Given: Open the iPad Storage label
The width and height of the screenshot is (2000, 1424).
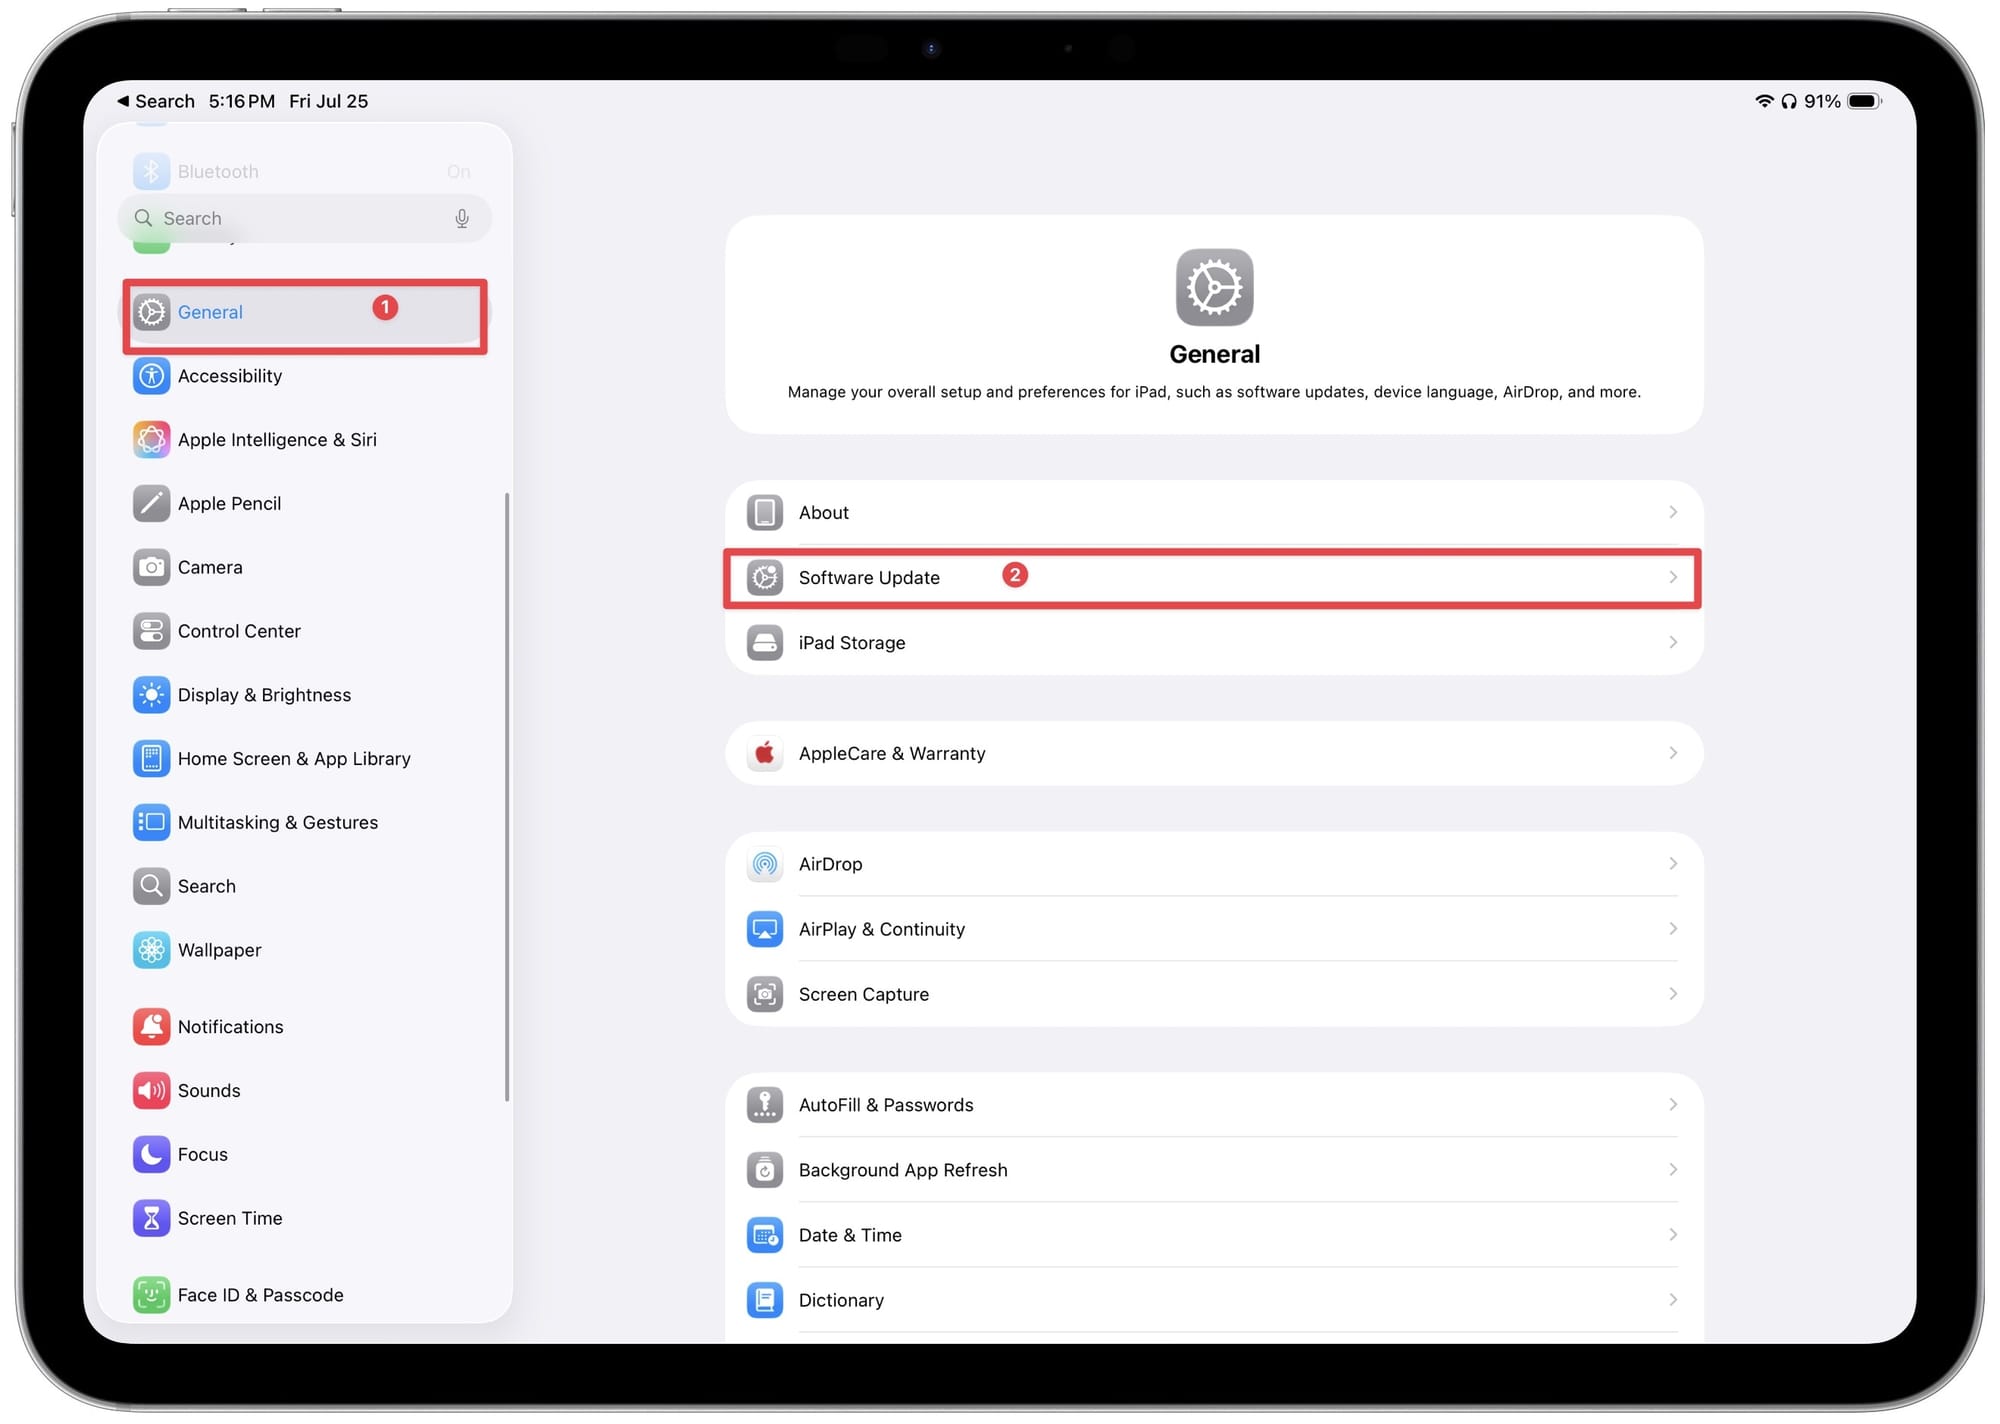Looking at the screenshot, I should coord(852,643).
